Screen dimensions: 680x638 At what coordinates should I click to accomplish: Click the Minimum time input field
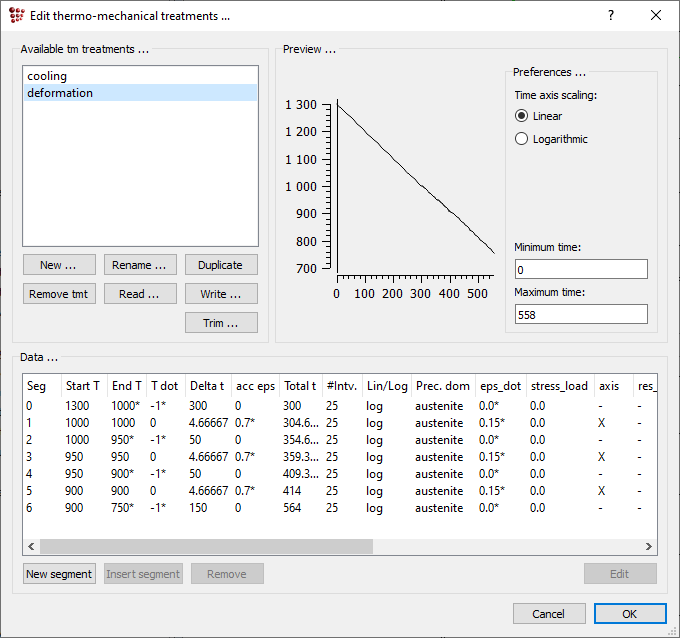pyautogui.click(x=580, y=270)
